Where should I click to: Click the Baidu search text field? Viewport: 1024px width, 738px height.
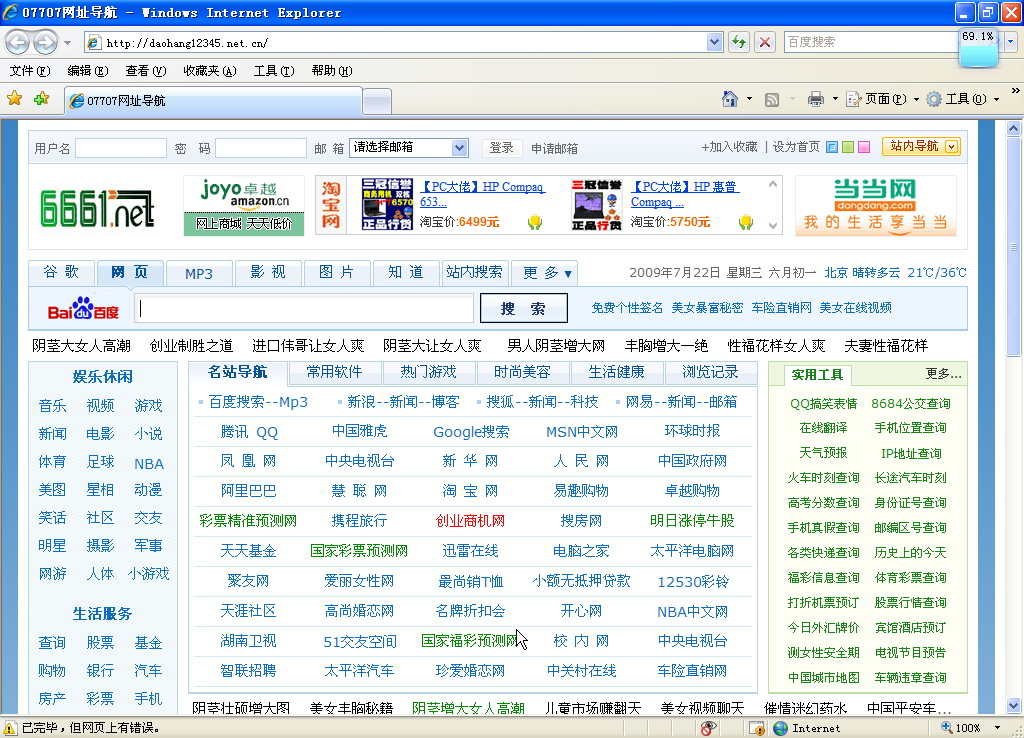(305, 308)
